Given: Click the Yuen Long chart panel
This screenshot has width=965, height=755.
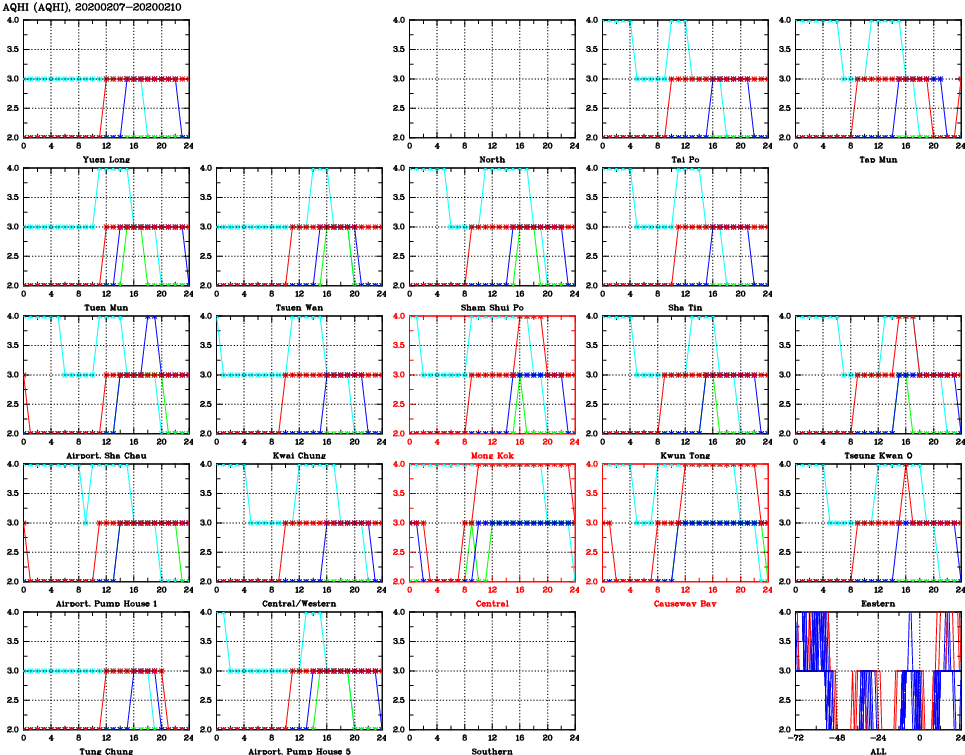Looking at the screenshot, I should pos(105,78).
